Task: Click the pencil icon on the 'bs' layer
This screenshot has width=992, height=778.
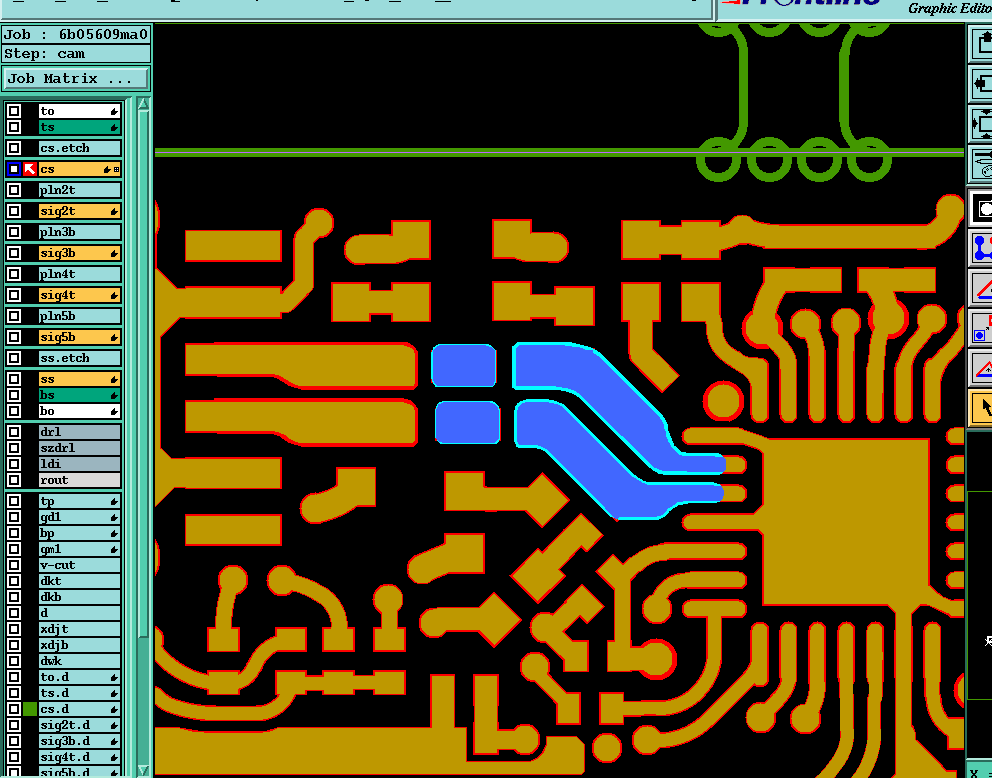Action: click(114, 395)
